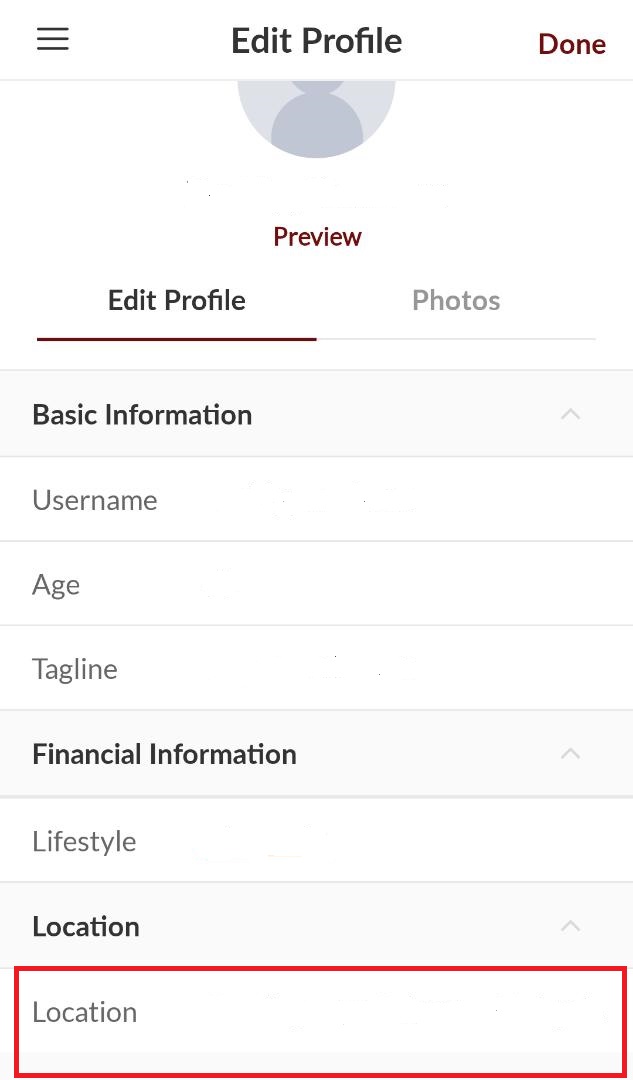Image resolution: width=633 pixels, height=1080 pixels.
Task: Open the Lifestyle field row
Action: [x=316, y=841]
